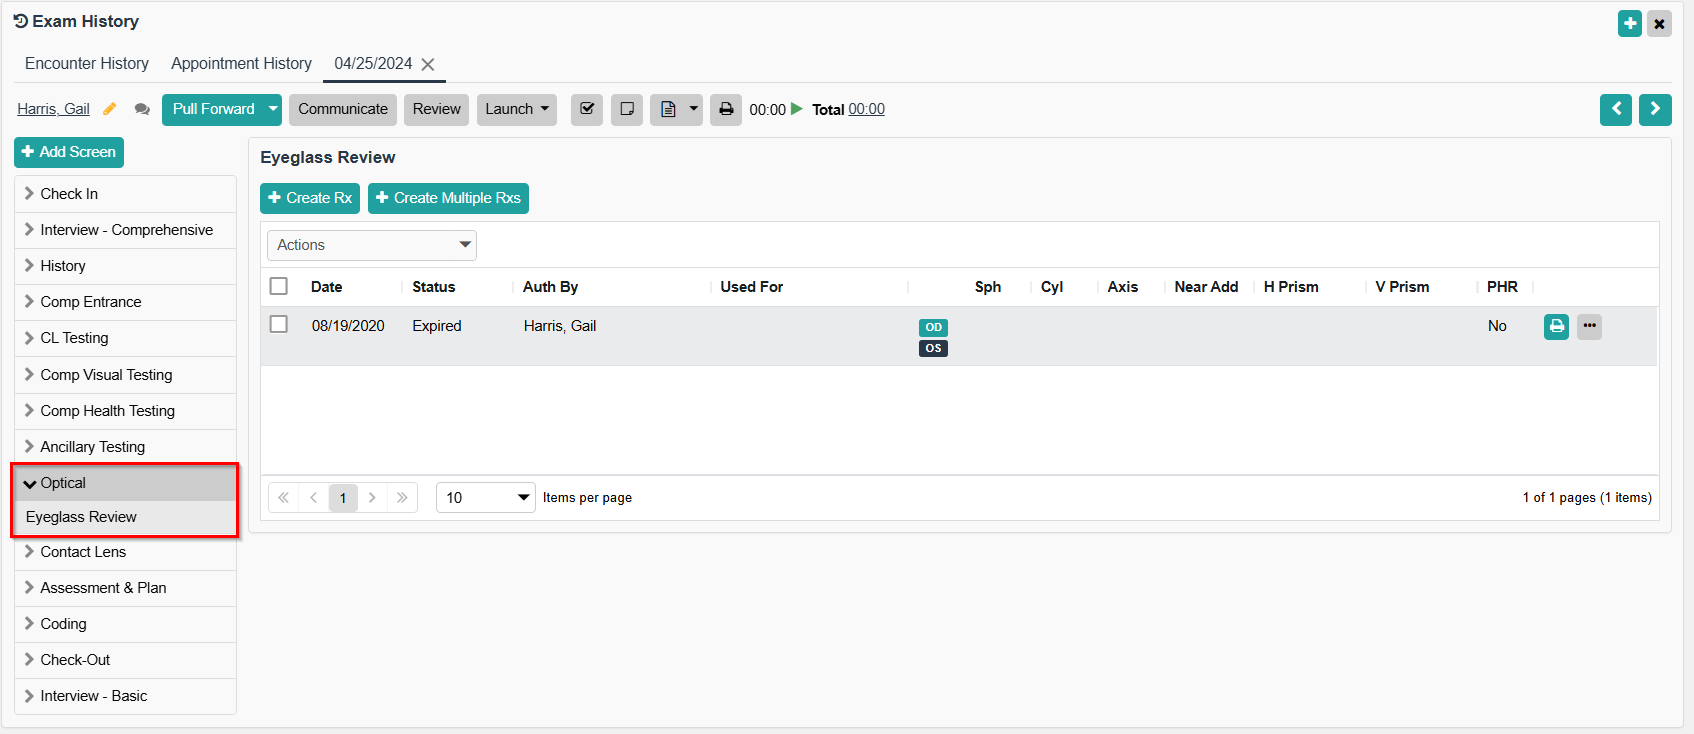Screen dimensions: 1694x734
Task: Expand the Launch dropdown button
Action: point(517,109)
